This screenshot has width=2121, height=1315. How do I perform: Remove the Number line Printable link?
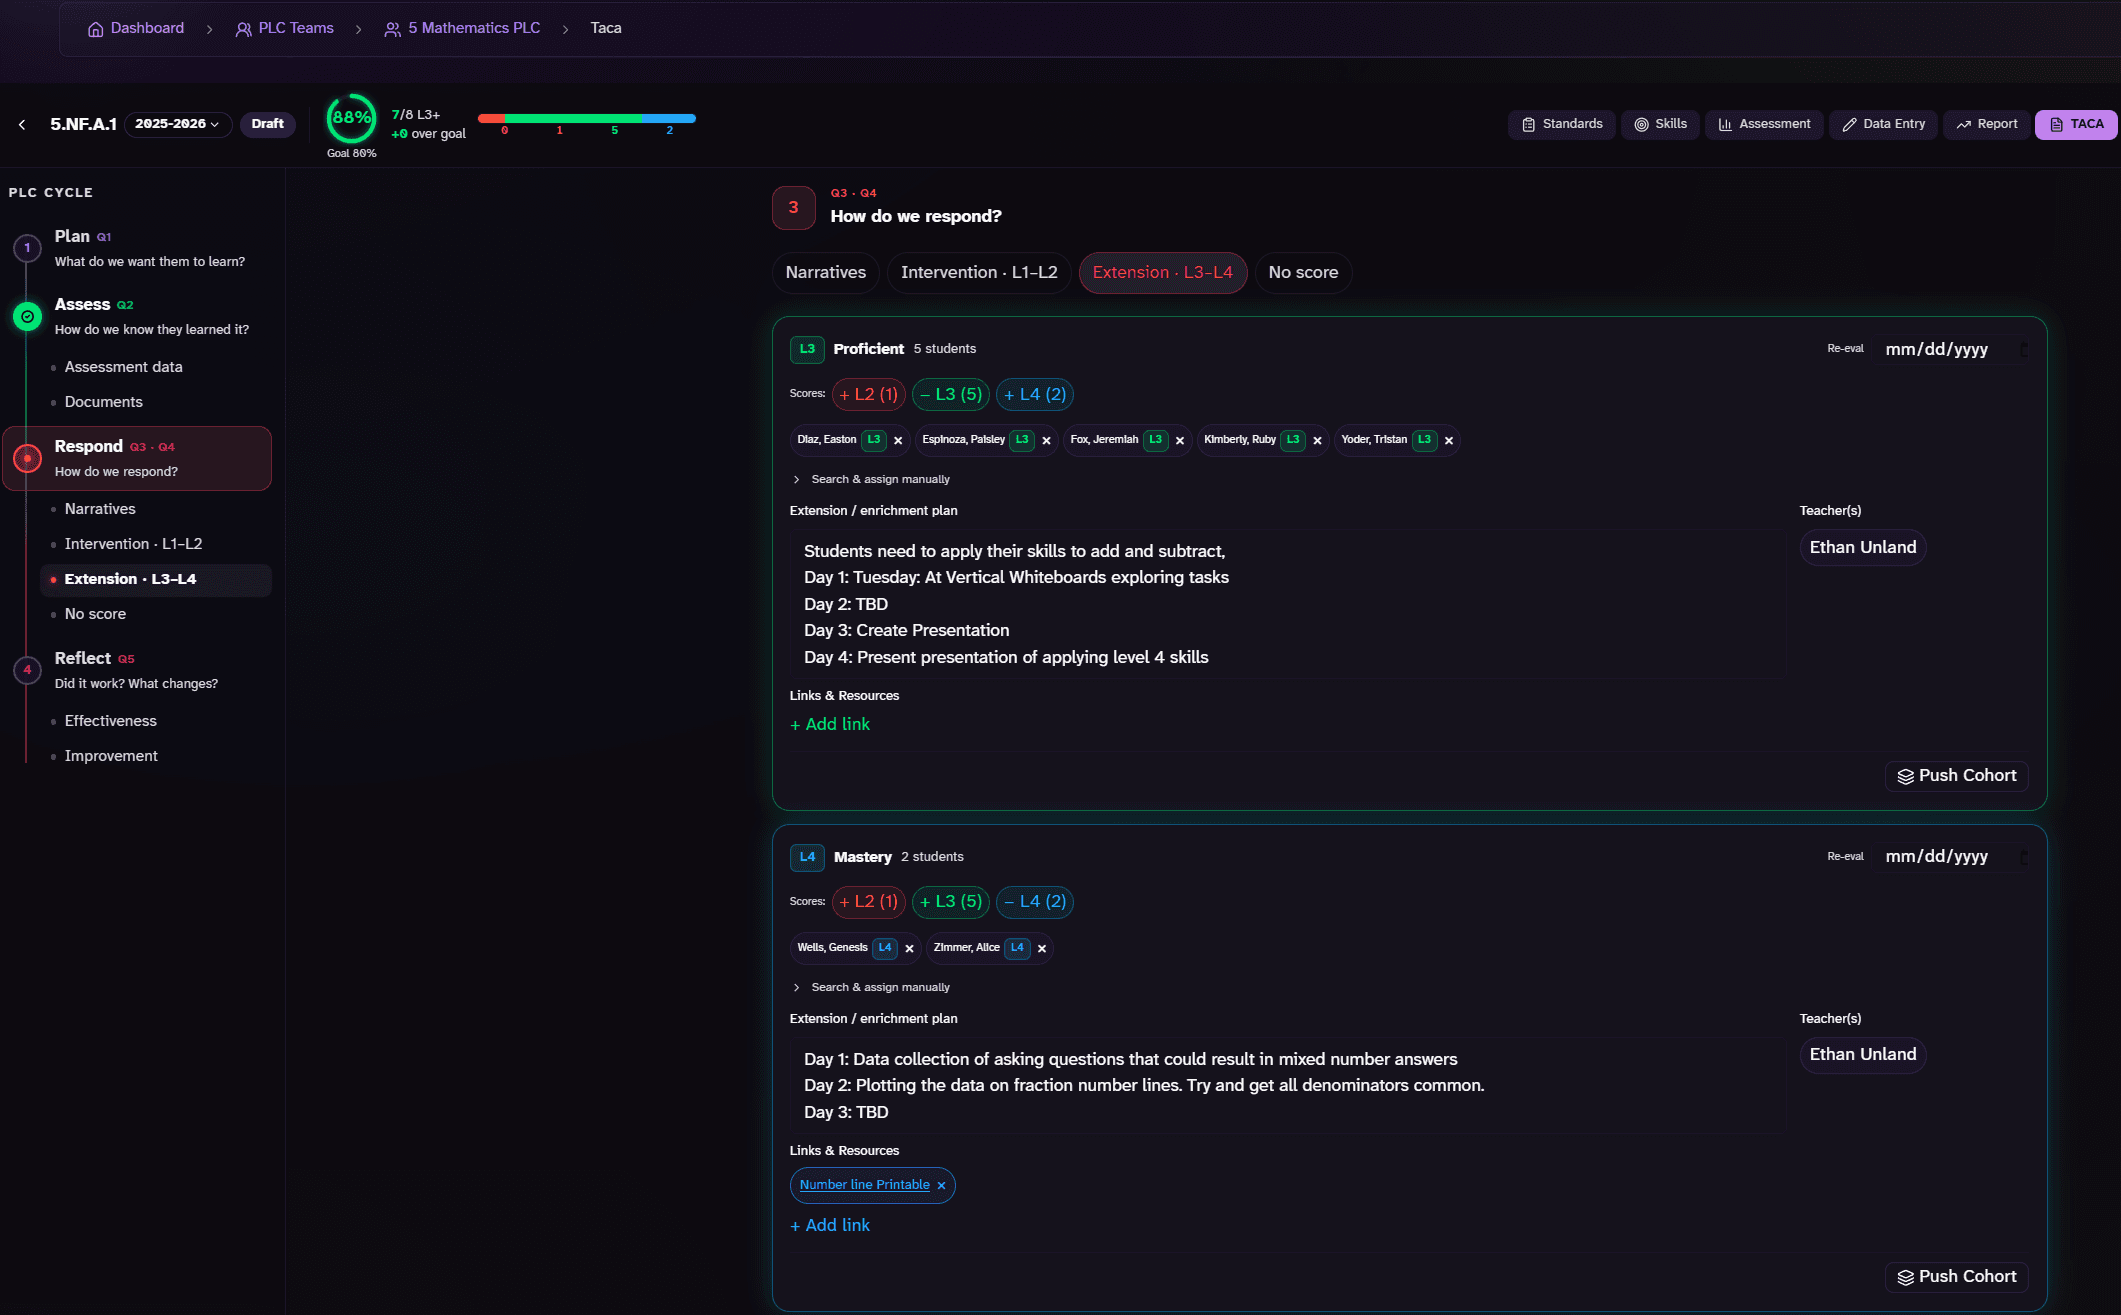941,1186
